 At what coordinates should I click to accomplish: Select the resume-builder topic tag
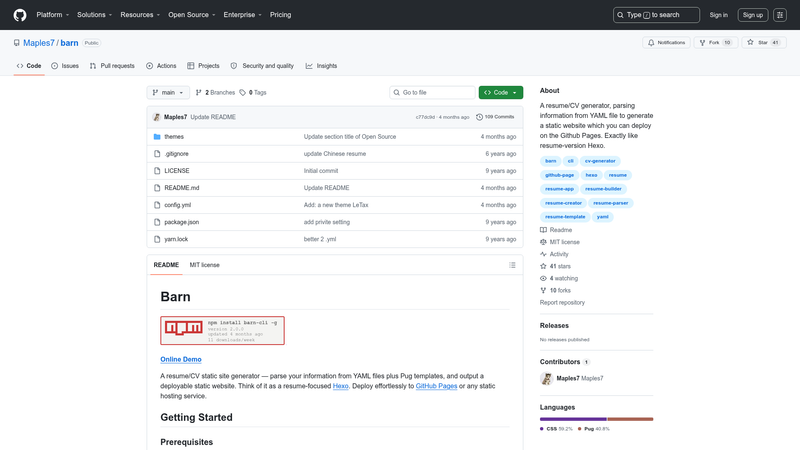pyautogui.click(x=603, y=189)
